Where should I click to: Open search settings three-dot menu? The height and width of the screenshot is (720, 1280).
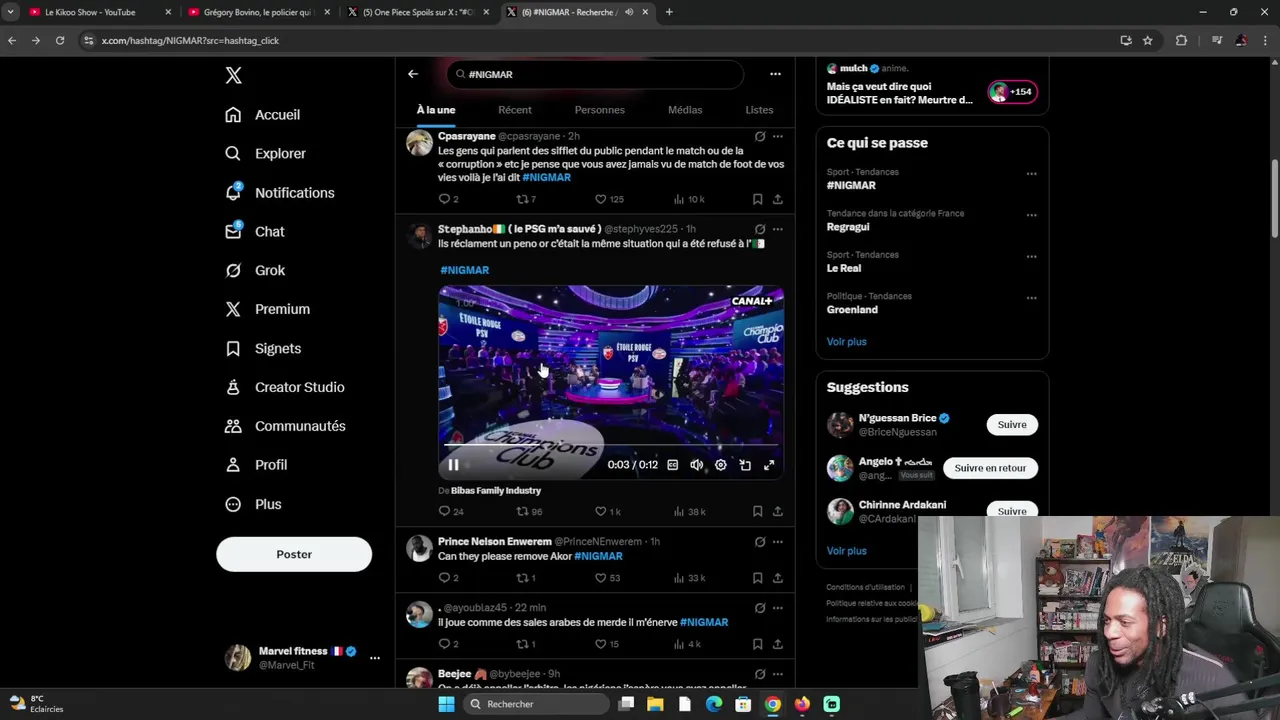pos(775,74)
